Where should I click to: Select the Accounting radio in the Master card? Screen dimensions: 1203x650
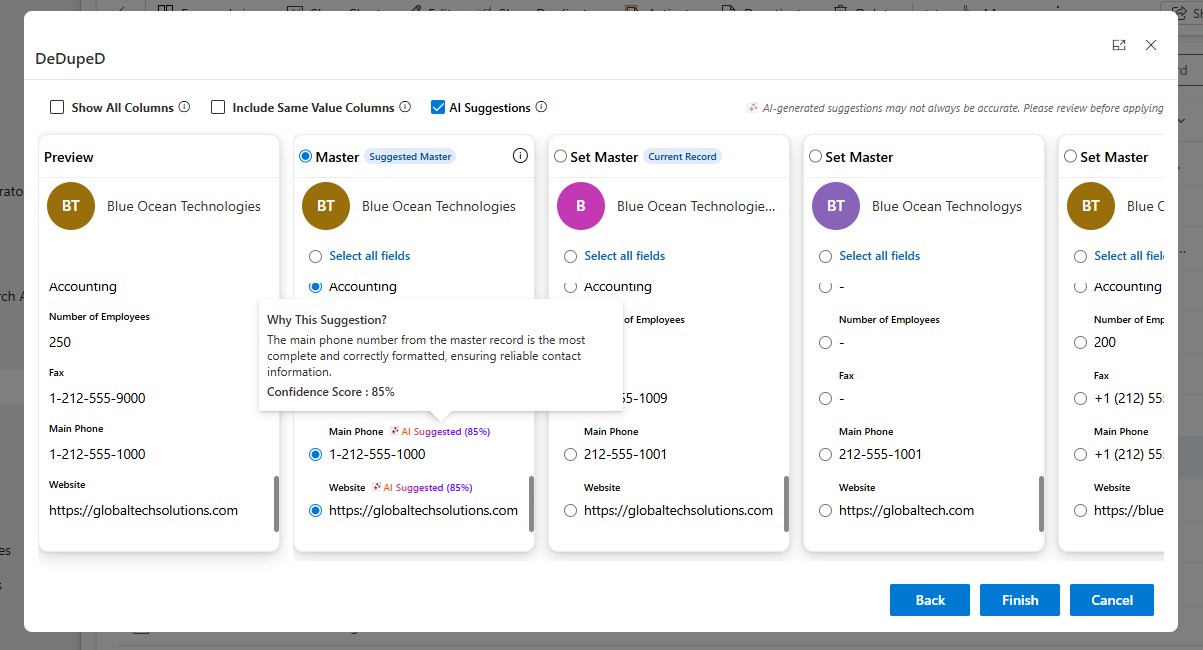(316, 286)
